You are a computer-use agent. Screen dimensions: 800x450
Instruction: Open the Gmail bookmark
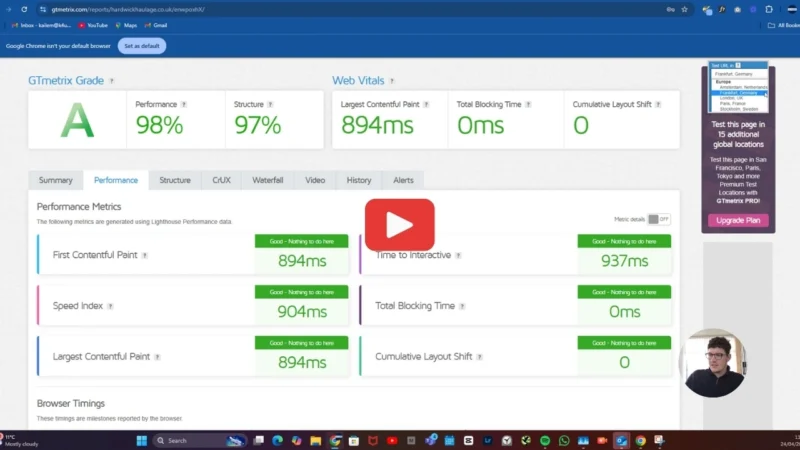pos(156,25)
